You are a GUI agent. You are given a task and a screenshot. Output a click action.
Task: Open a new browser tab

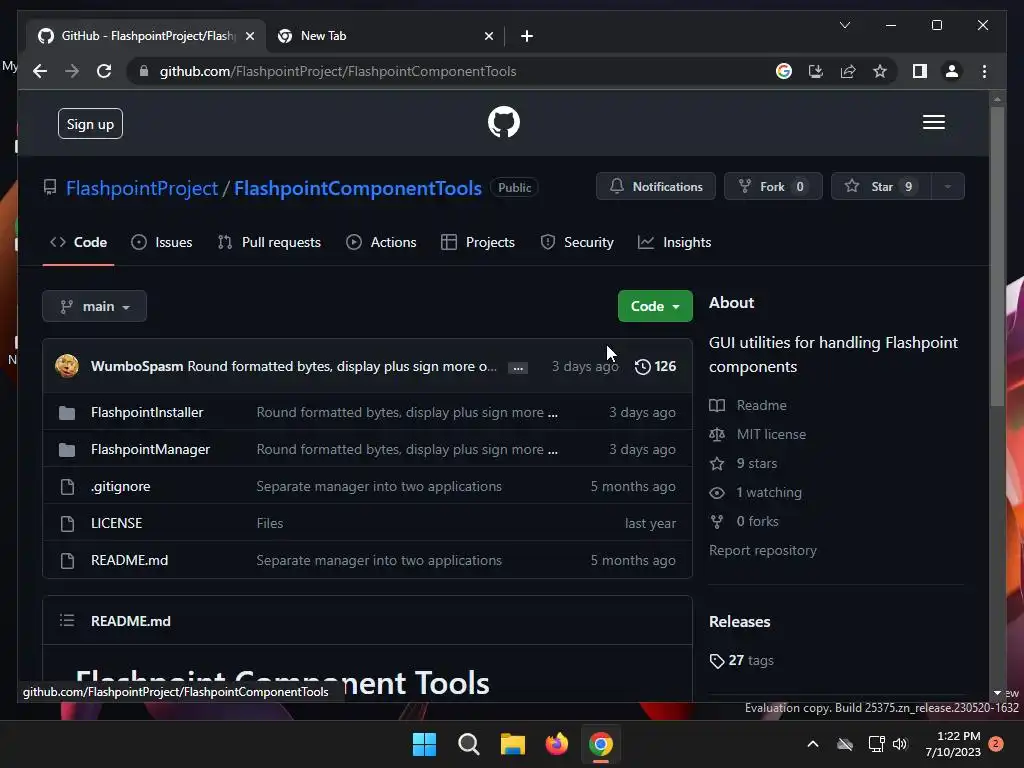click(527, 36)
